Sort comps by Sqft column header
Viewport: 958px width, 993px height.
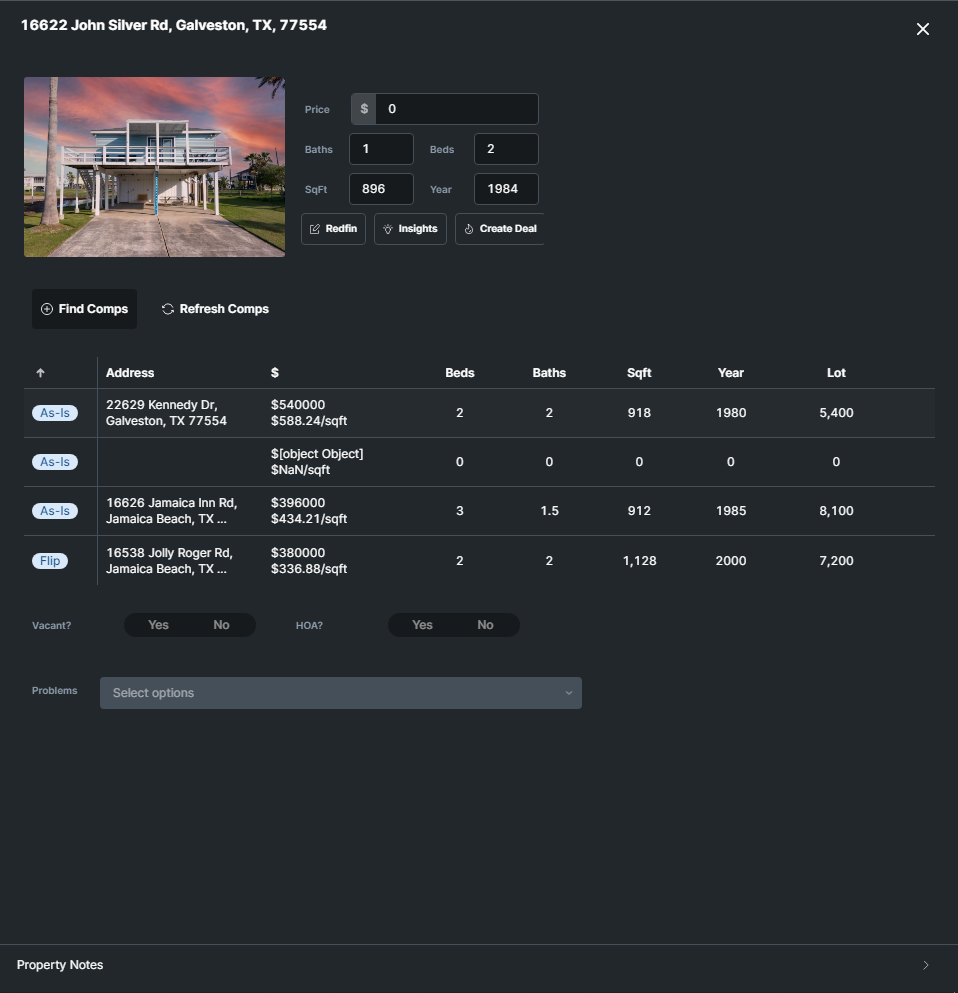coord(639,373)
